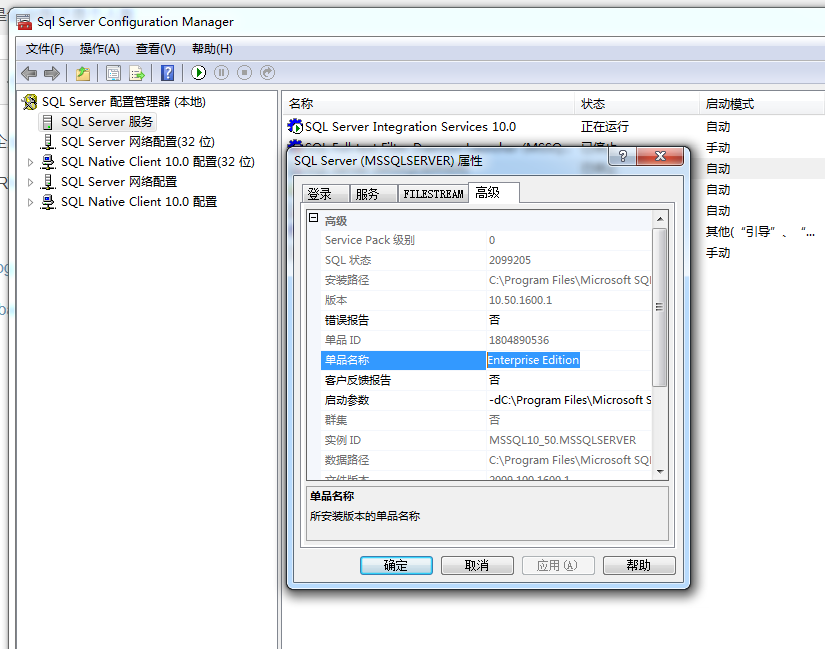Click the restart service icon
Screen dimensions: 825x649
point(266,73)
